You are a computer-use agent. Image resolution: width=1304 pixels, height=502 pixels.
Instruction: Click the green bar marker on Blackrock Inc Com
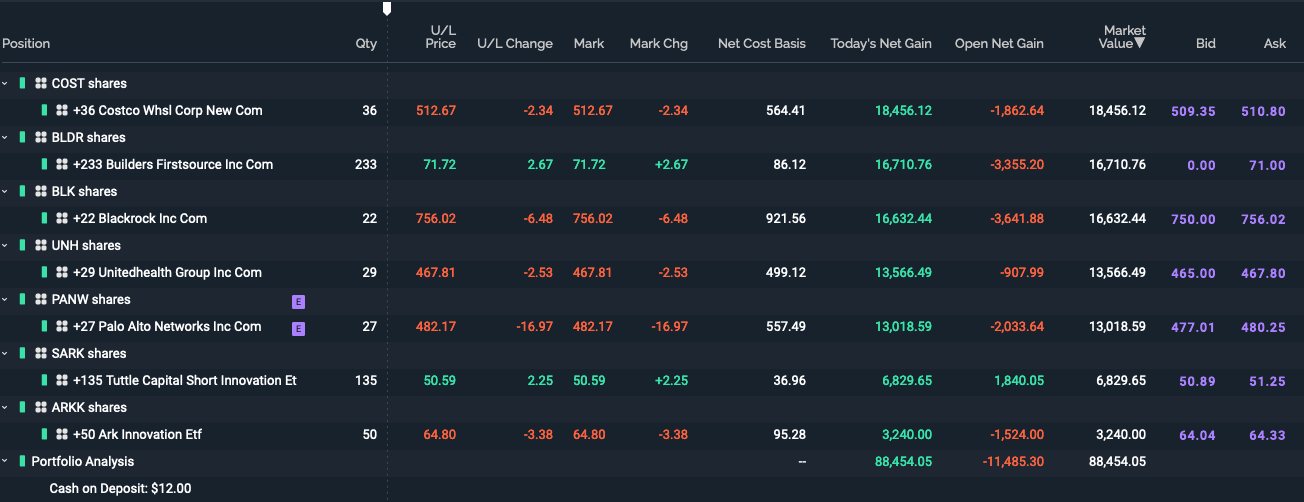44,218
